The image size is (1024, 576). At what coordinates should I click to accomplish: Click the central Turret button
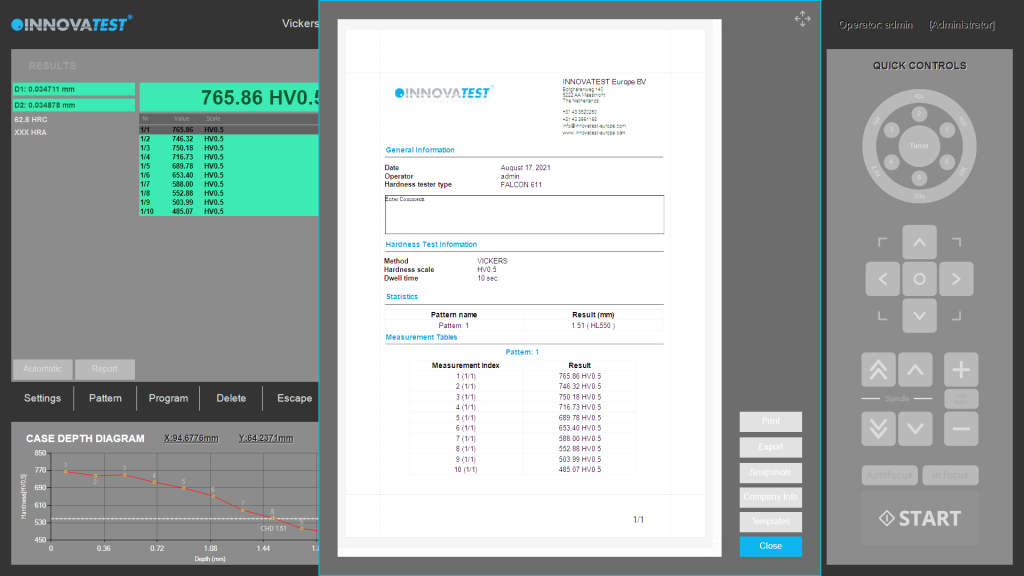click(x=920, y=146)
